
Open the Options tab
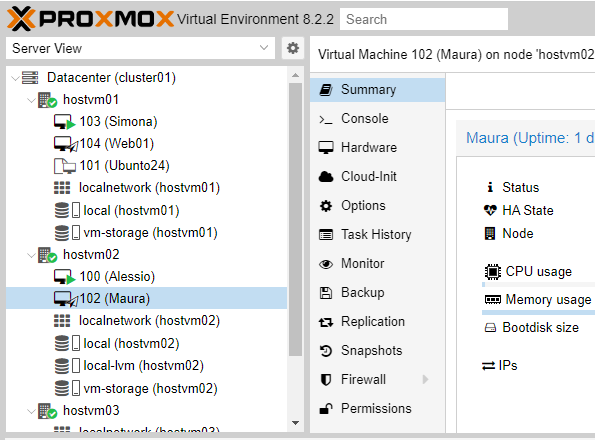(x=378, y=206)
